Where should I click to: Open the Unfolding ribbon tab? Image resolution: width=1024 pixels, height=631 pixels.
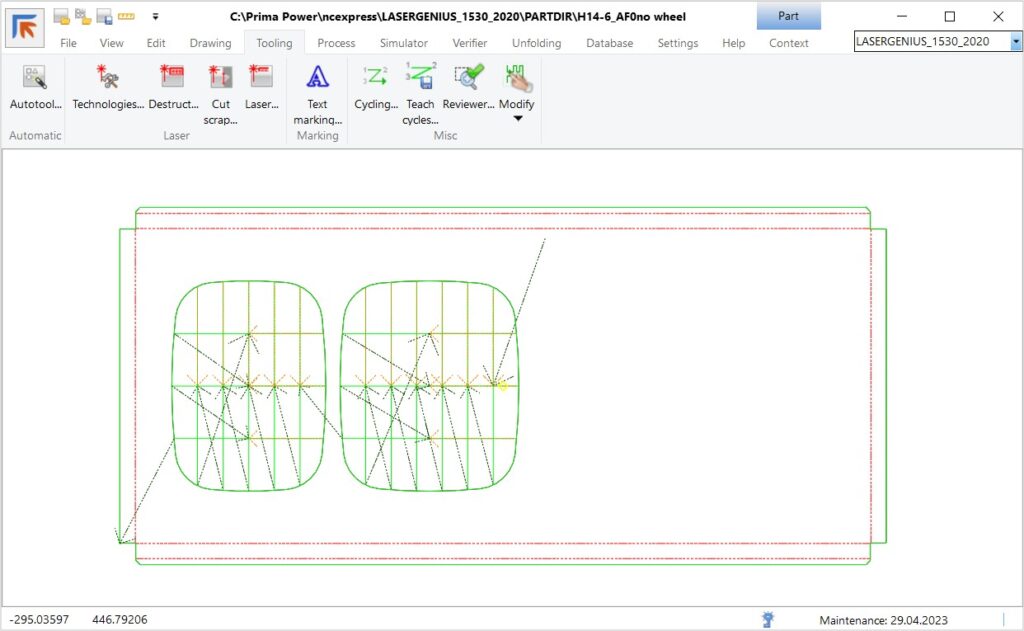pyautogui.click(x=536, y=43)
